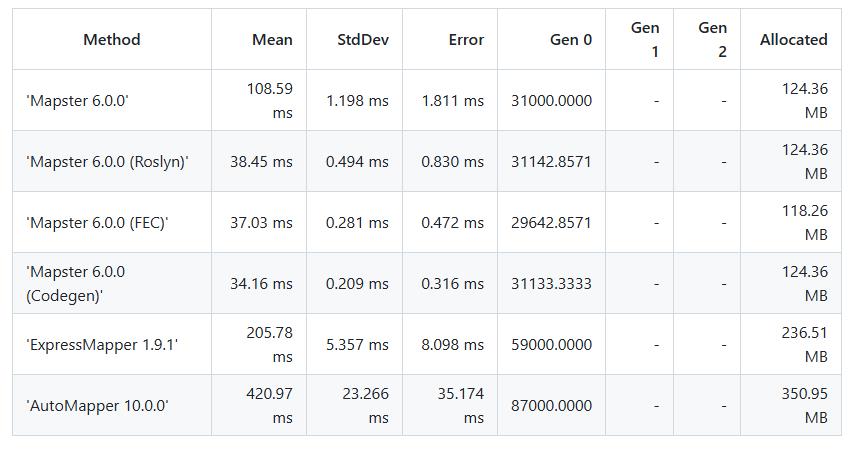Select the 'Mapster 6.0.0 (Codegen)' cell
The image size is (849, 450).
tap(76, 284)
